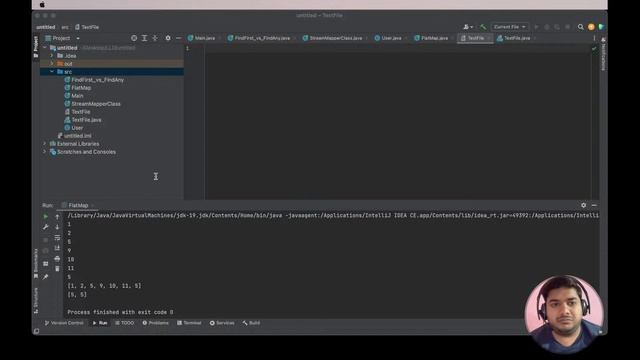The height and width of the screenshot is (360, 640).
Task: Open StreamMapperClass in project tree
Action: (92, 104)
